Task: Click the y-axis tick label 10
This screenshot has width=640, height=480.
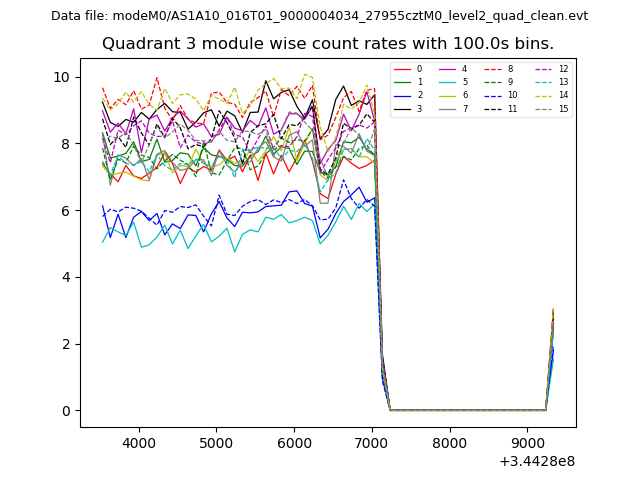Action: tap(61, 78)
